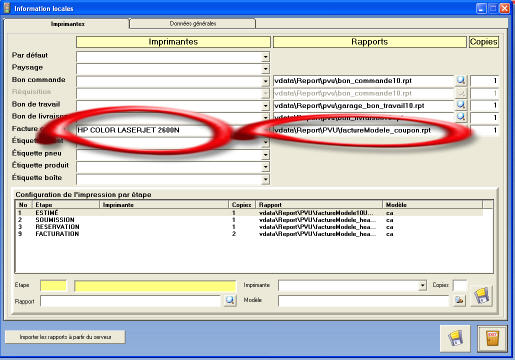The height and width of the screenshot is (360, 515).
Task: Open the Imprimante dropdown in the step editor
Action: pos(422,286)
